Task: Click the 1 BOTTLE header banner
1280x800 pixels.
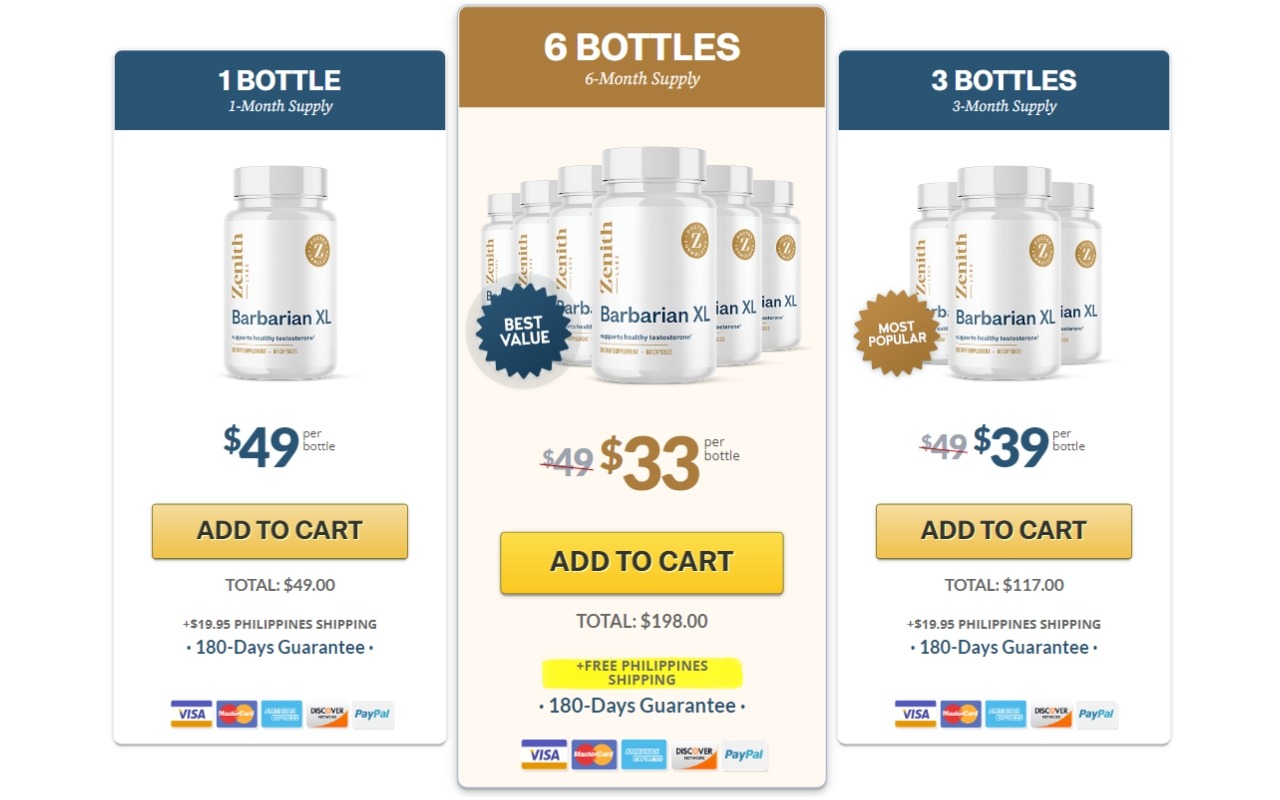Action: 280,90
